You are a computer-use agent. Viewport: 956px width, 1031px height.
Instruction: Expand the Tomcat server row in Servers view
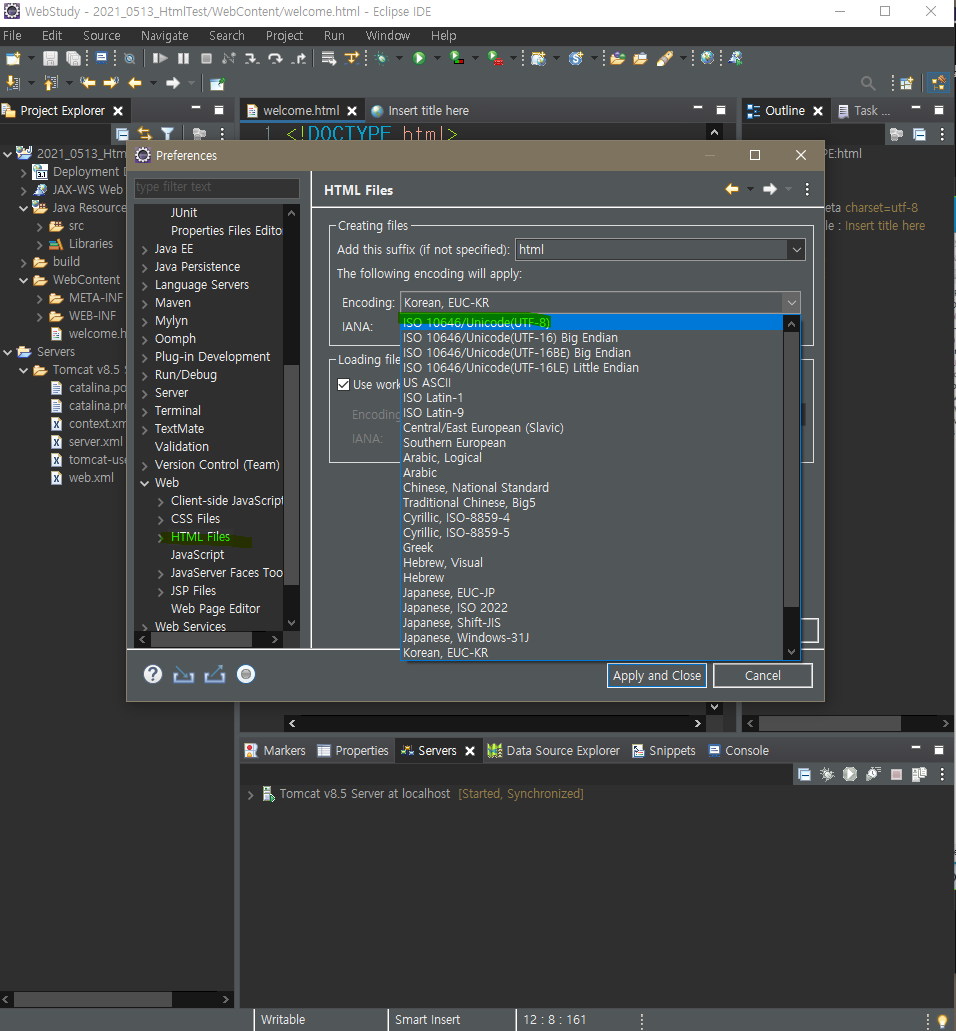click(250, 794)
